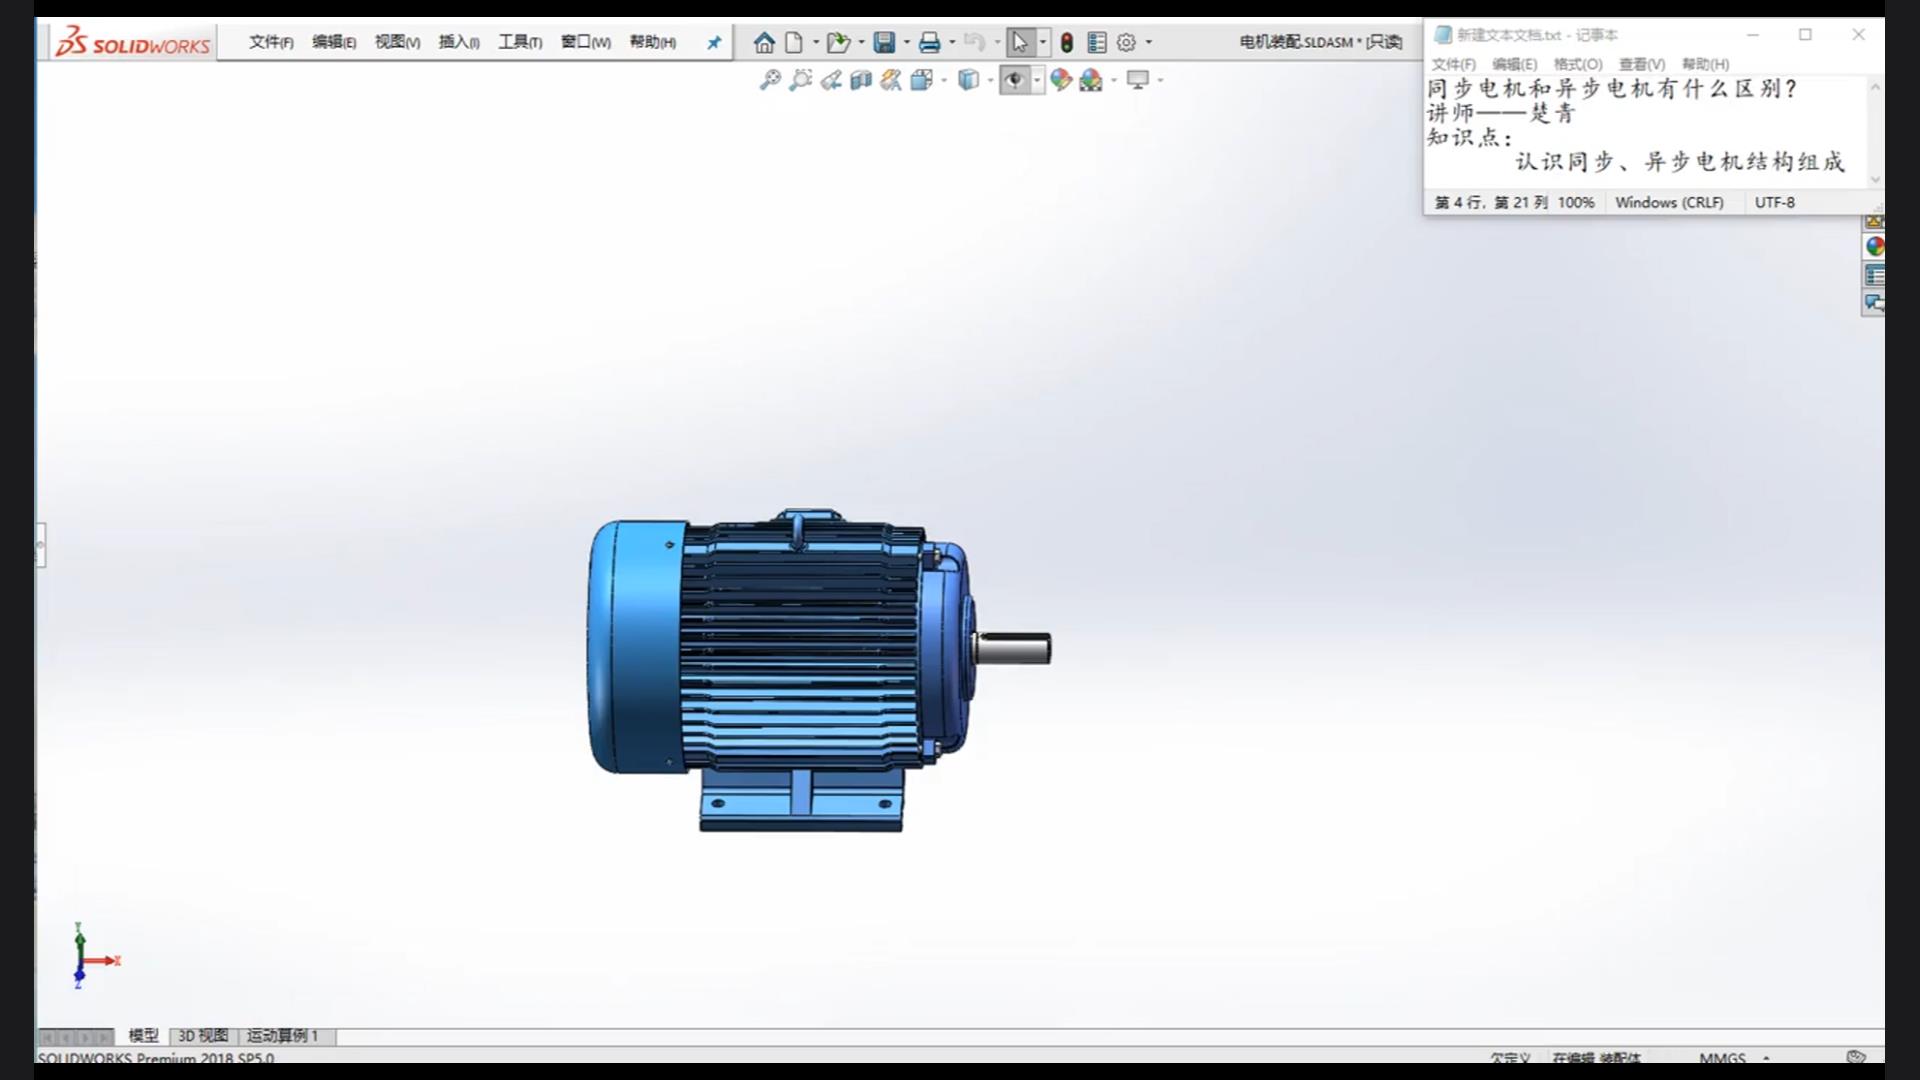Open SolidWorks 插入(I) menu
This screenshot has height=1080, width=1920.
pos(459,42)
